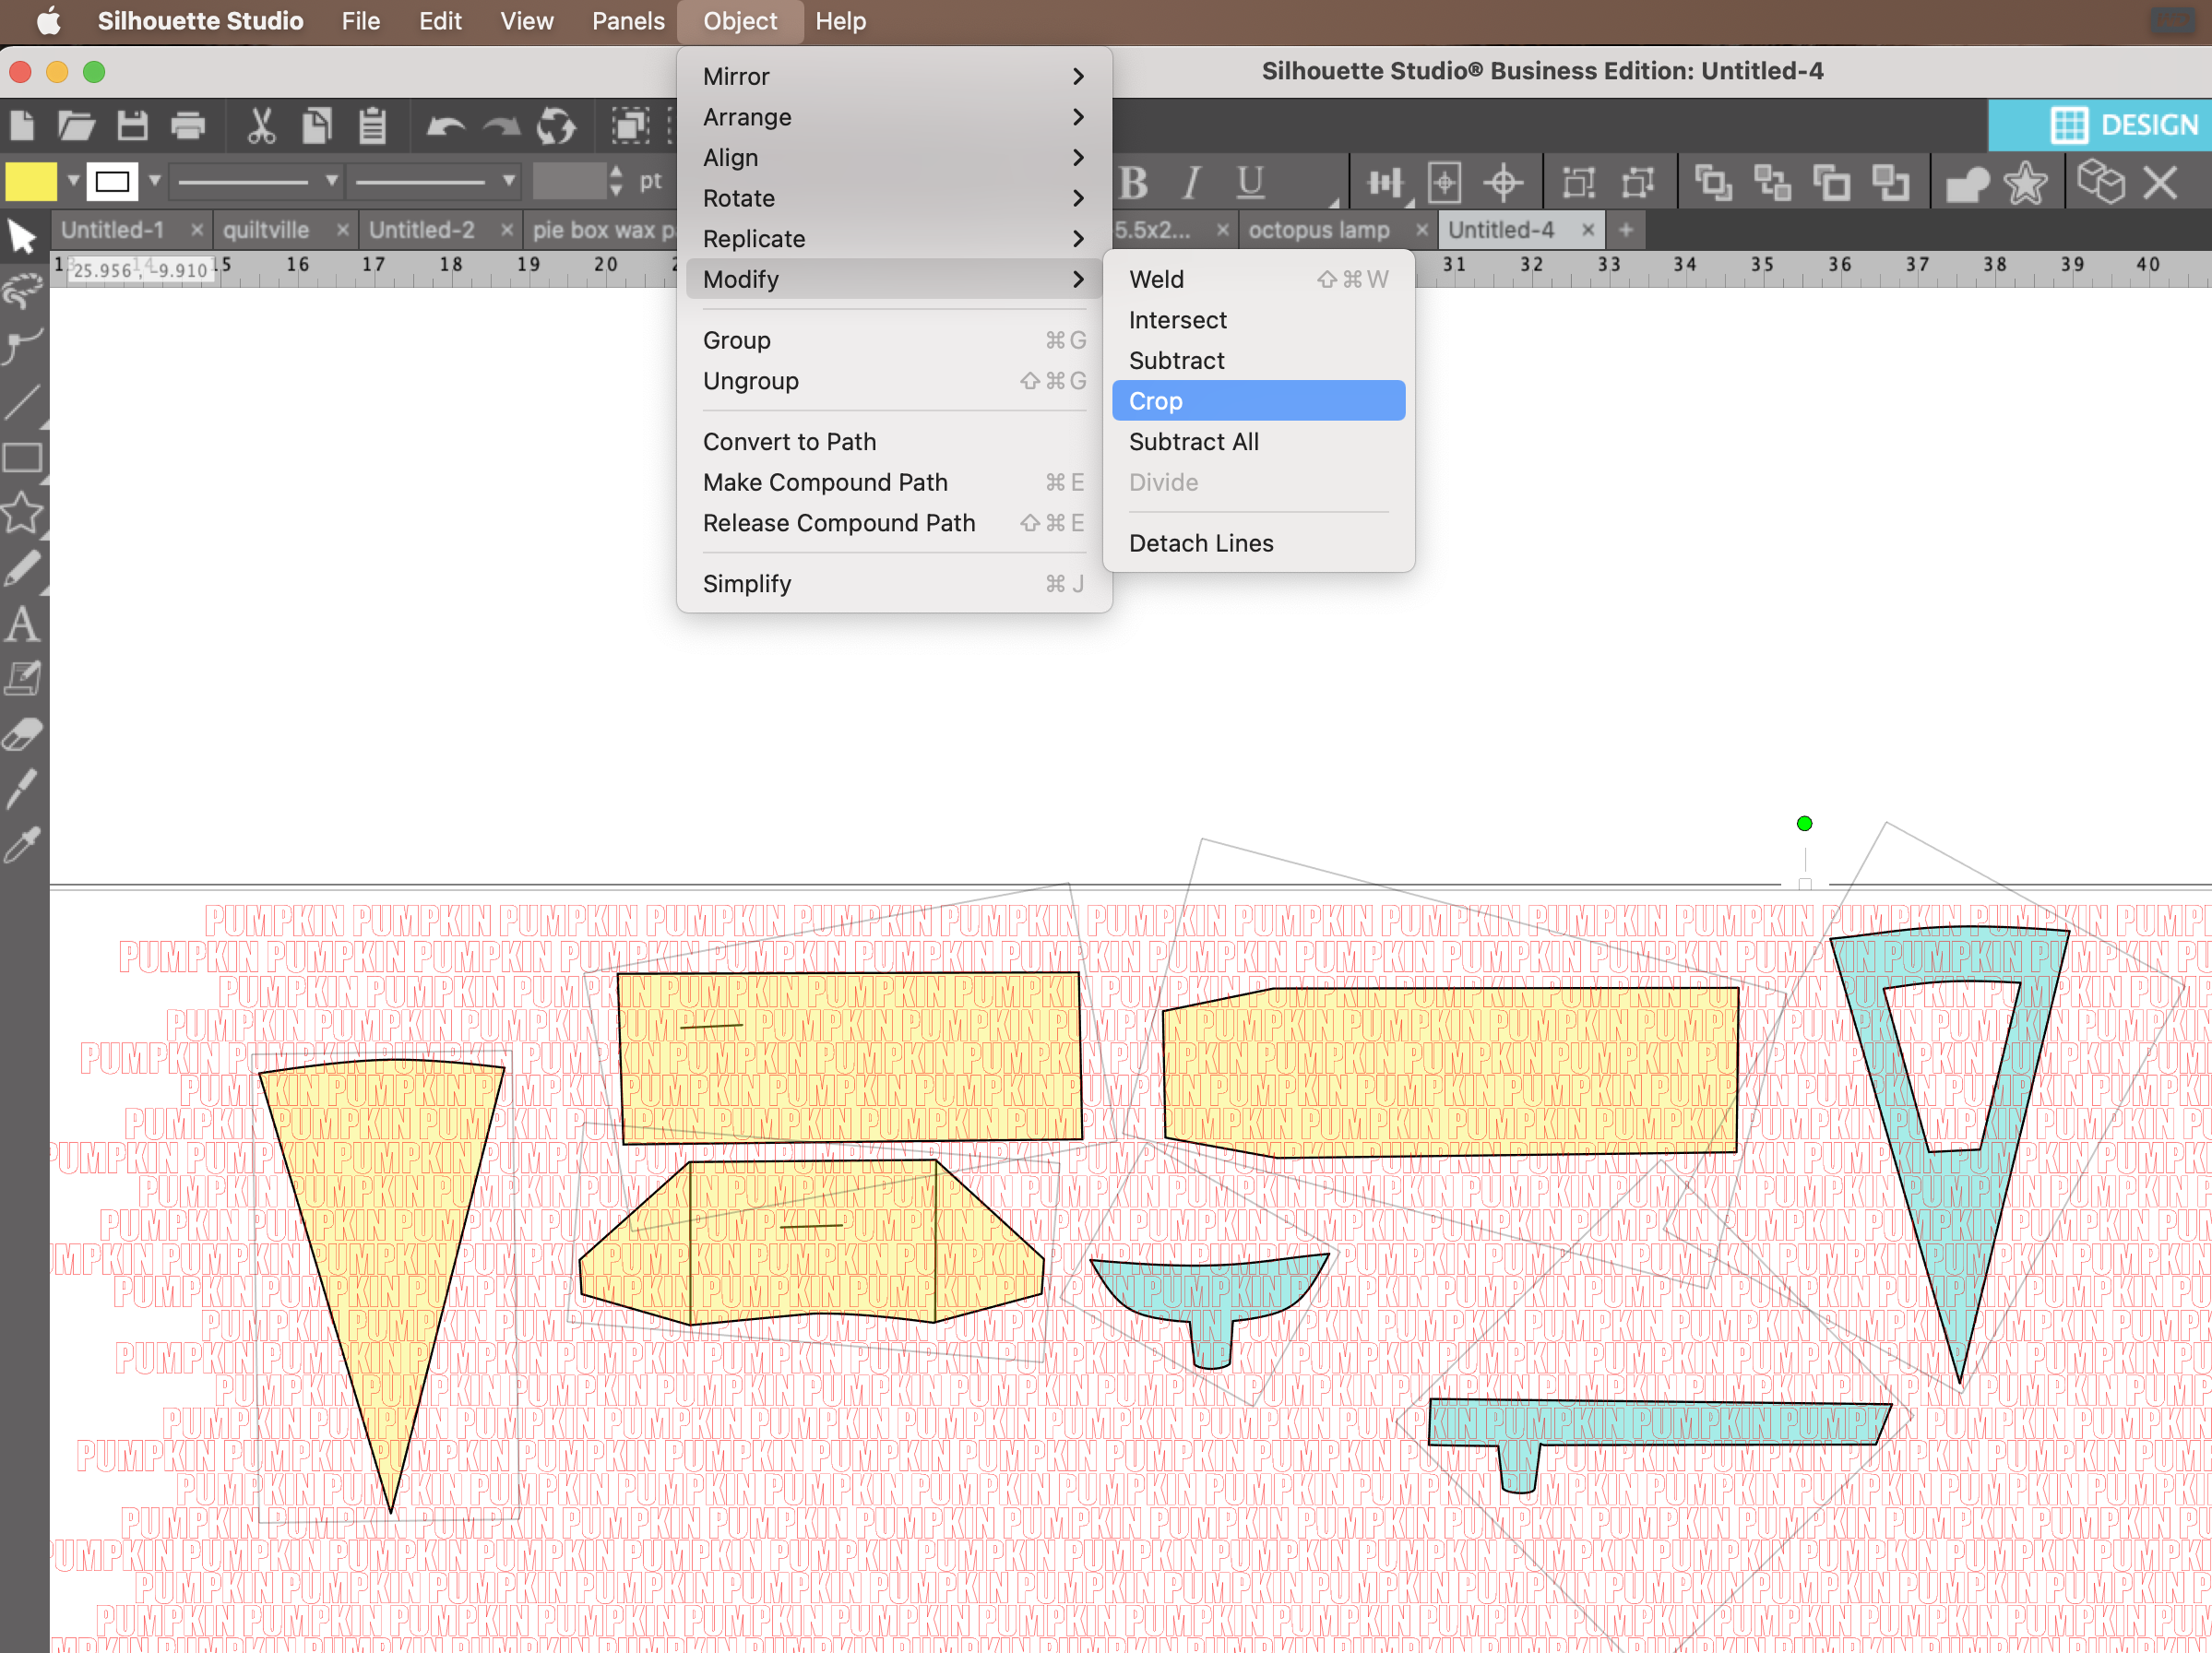
Task: Switch to the octopus lamp tab
Action: coord(1318,230)
